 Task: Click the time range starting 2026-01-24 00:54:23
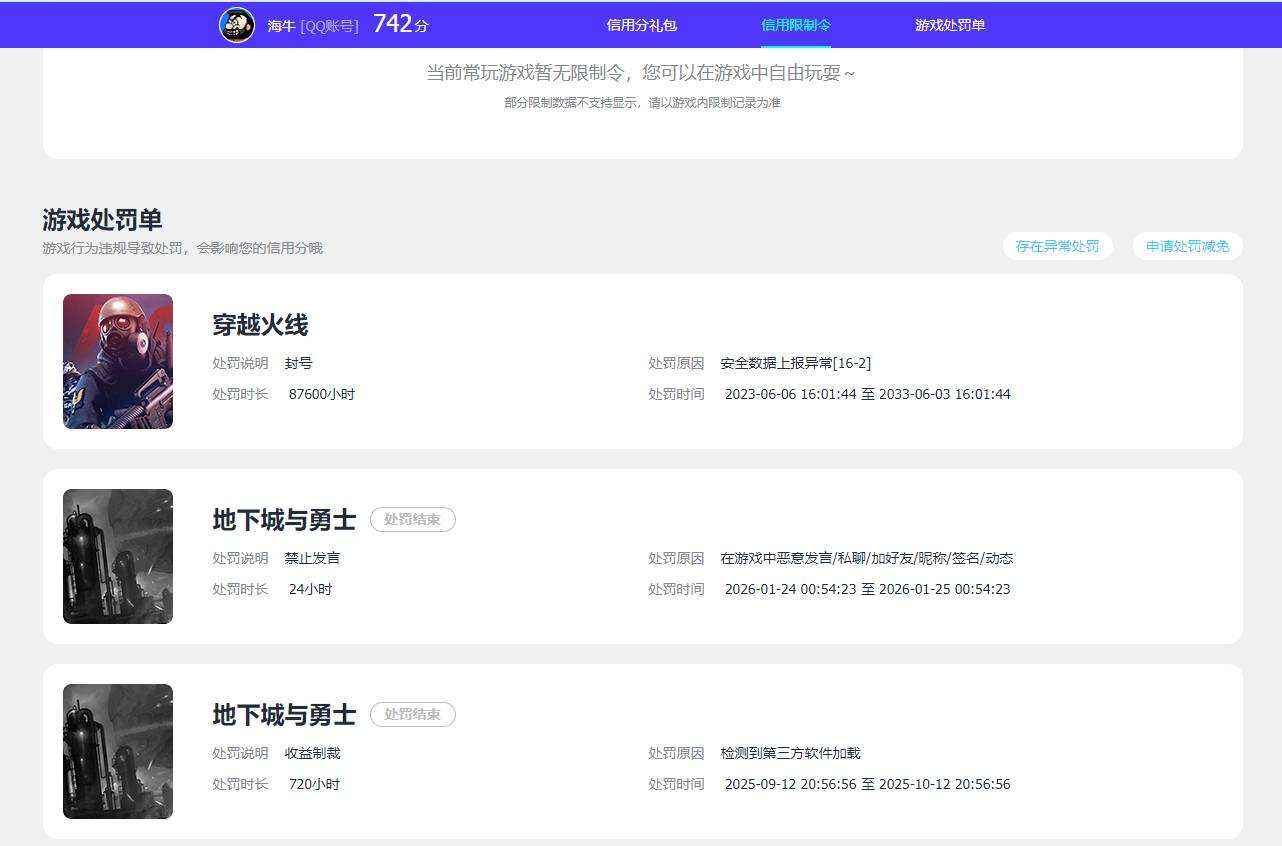click(867, 589)
